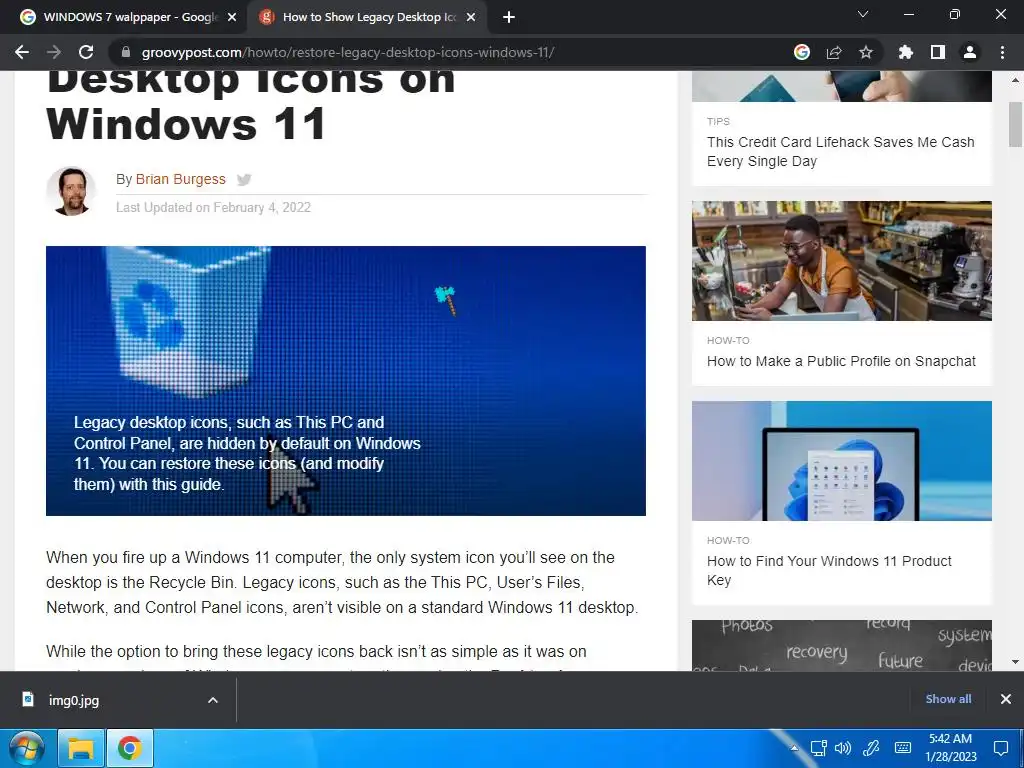Open the network status tray icon
This screenshot has width=1024, height=768.
point(818,748)
